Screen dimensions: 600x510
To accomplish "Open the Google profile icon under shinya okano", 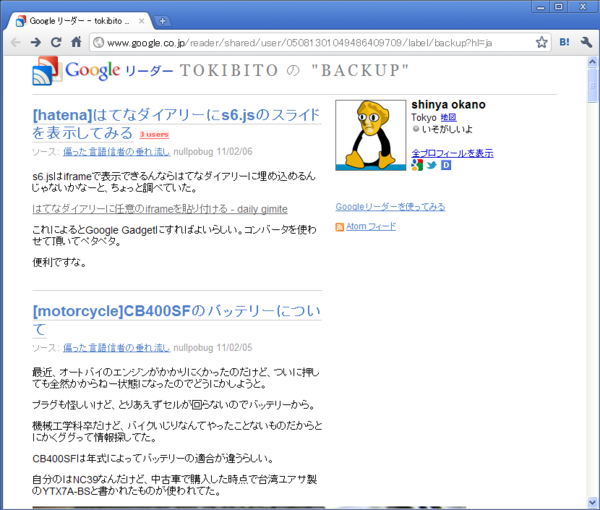I will pos(417,165).
